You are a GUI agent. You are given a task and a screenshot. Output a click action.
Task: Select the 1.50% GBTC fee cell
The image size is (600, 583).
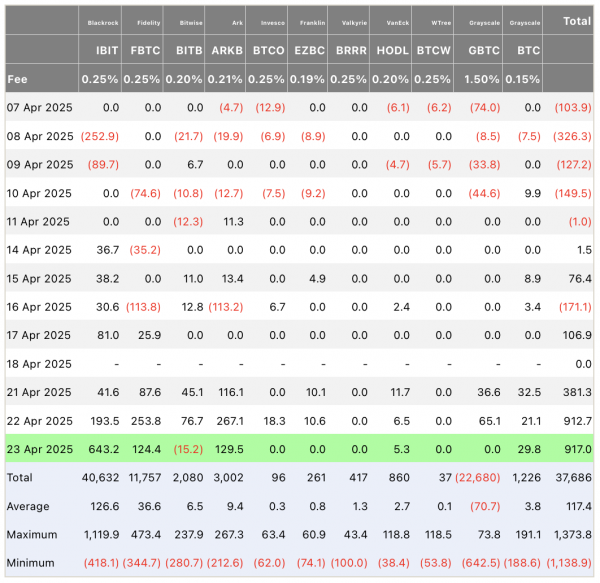(486, 78)
